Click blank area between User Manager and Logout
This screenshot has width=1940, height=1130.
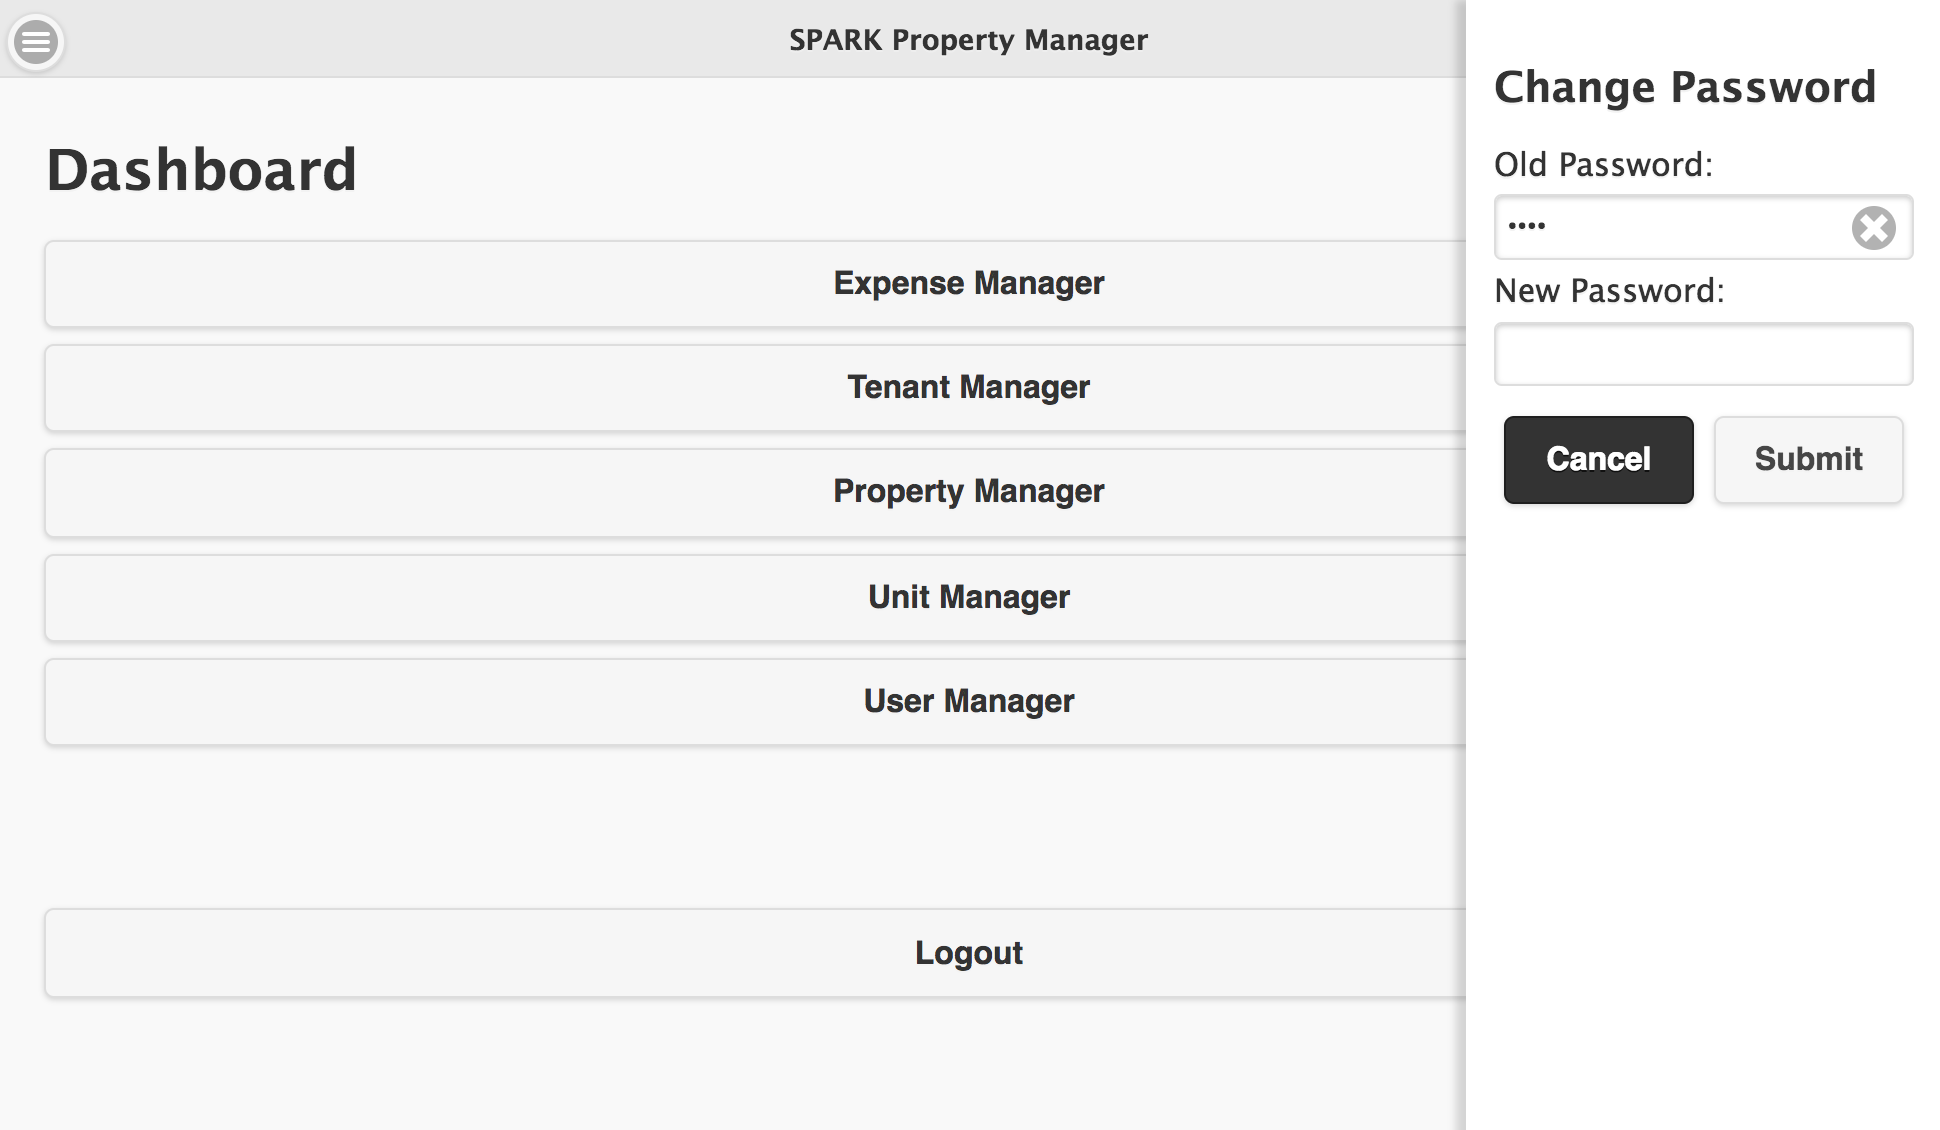755,827
